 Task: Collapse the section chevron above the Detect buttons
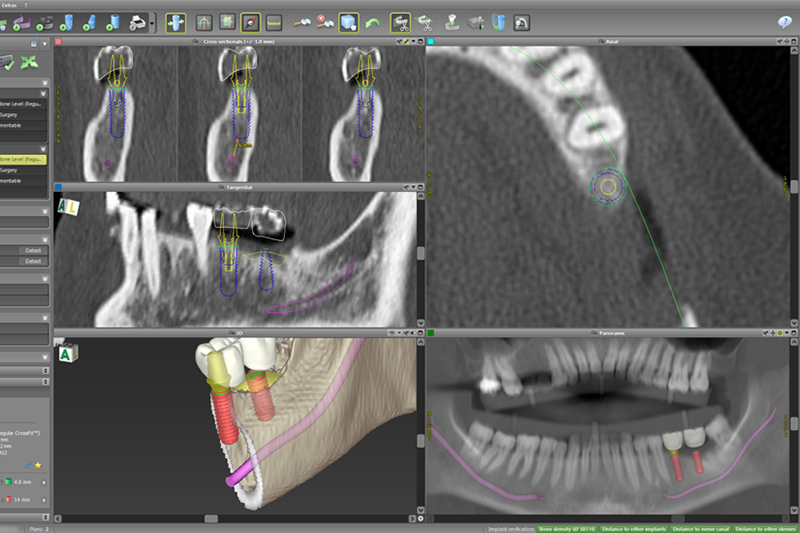click(45, 239)
